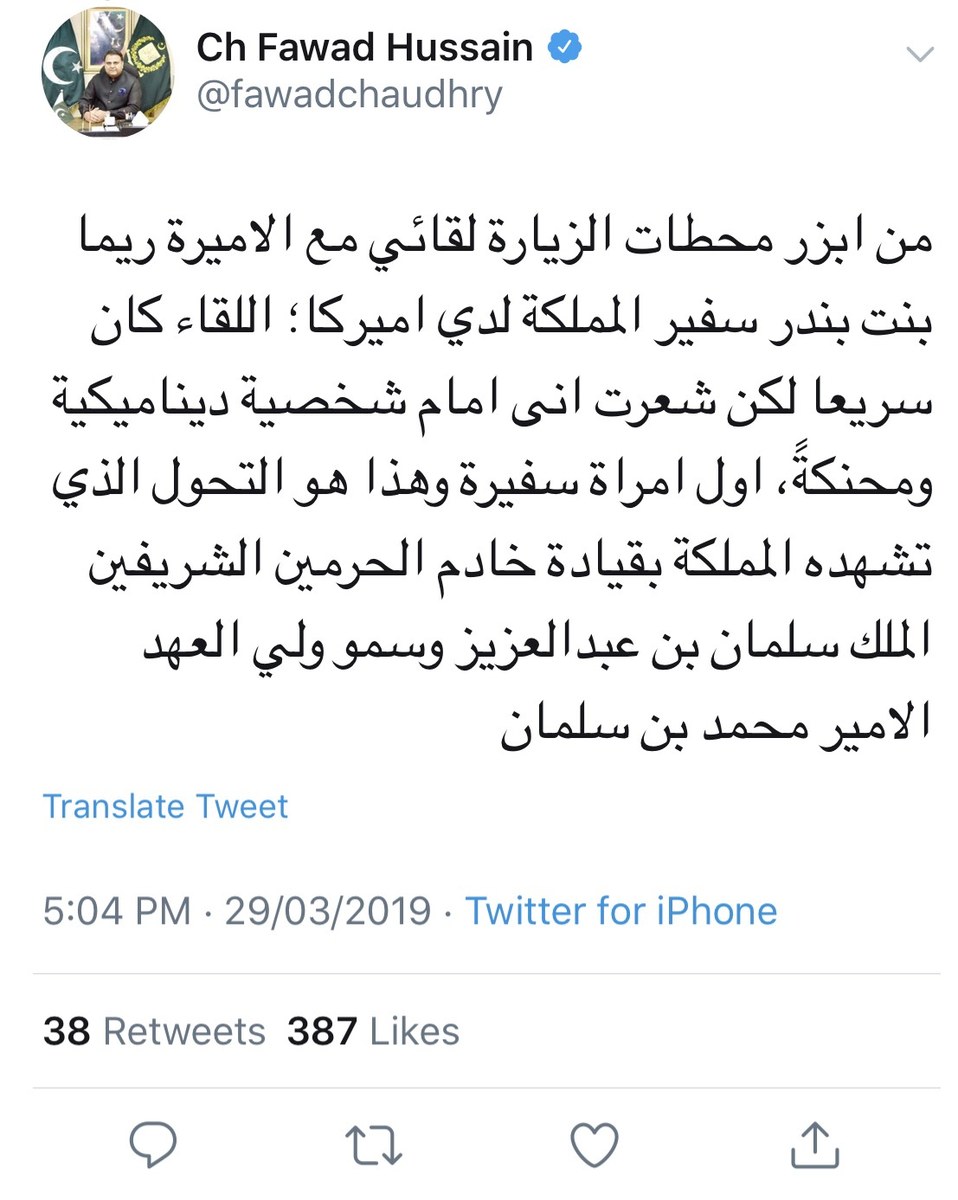Open Ch Fawad Hussain's profile picture
The height and width of the screenshot is (1200, 958).
(x=107, y=76)
